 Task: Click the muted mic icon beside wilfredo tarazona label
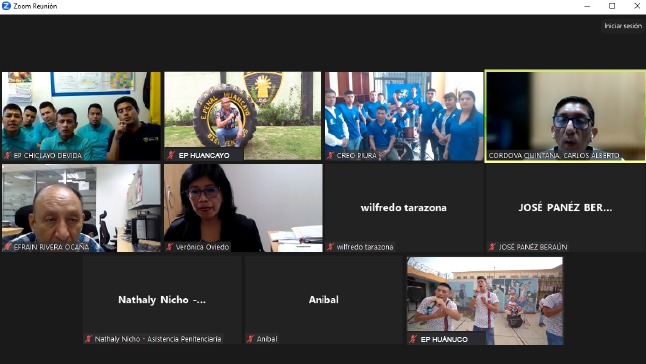[x=330, y=247]
